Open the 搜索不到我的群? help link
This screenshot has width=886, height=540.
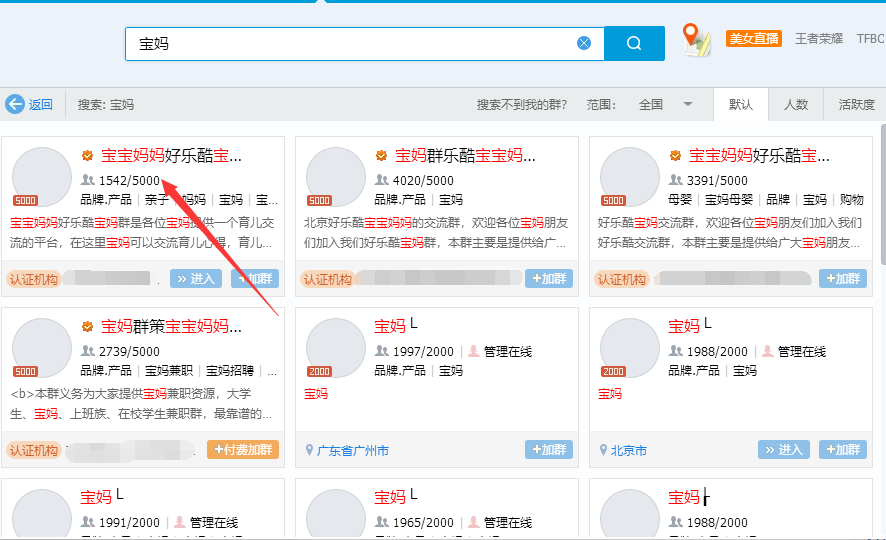[x=521, y=104]
